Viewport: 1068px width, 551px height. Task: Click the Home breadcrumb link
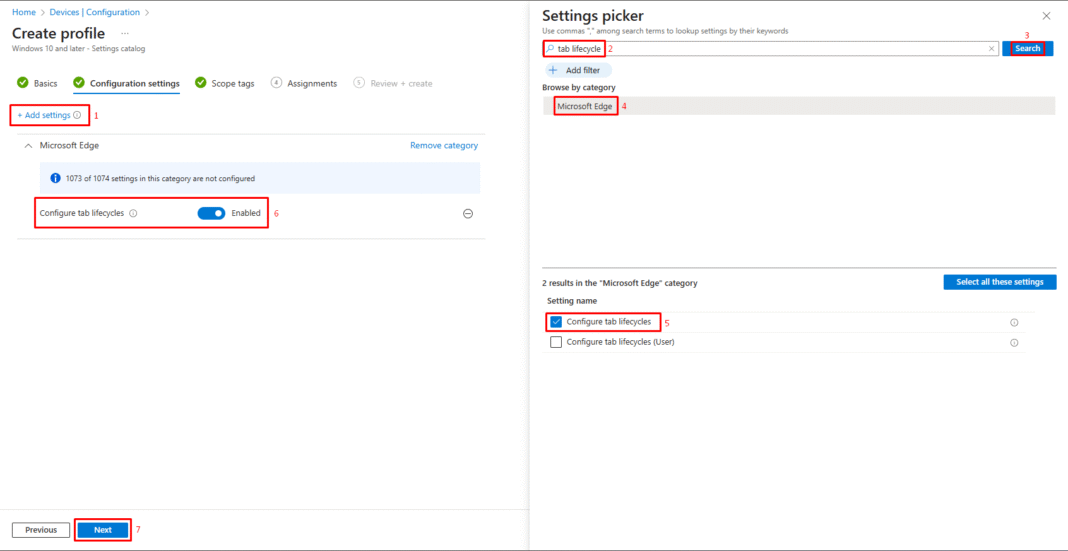(24, 12)
